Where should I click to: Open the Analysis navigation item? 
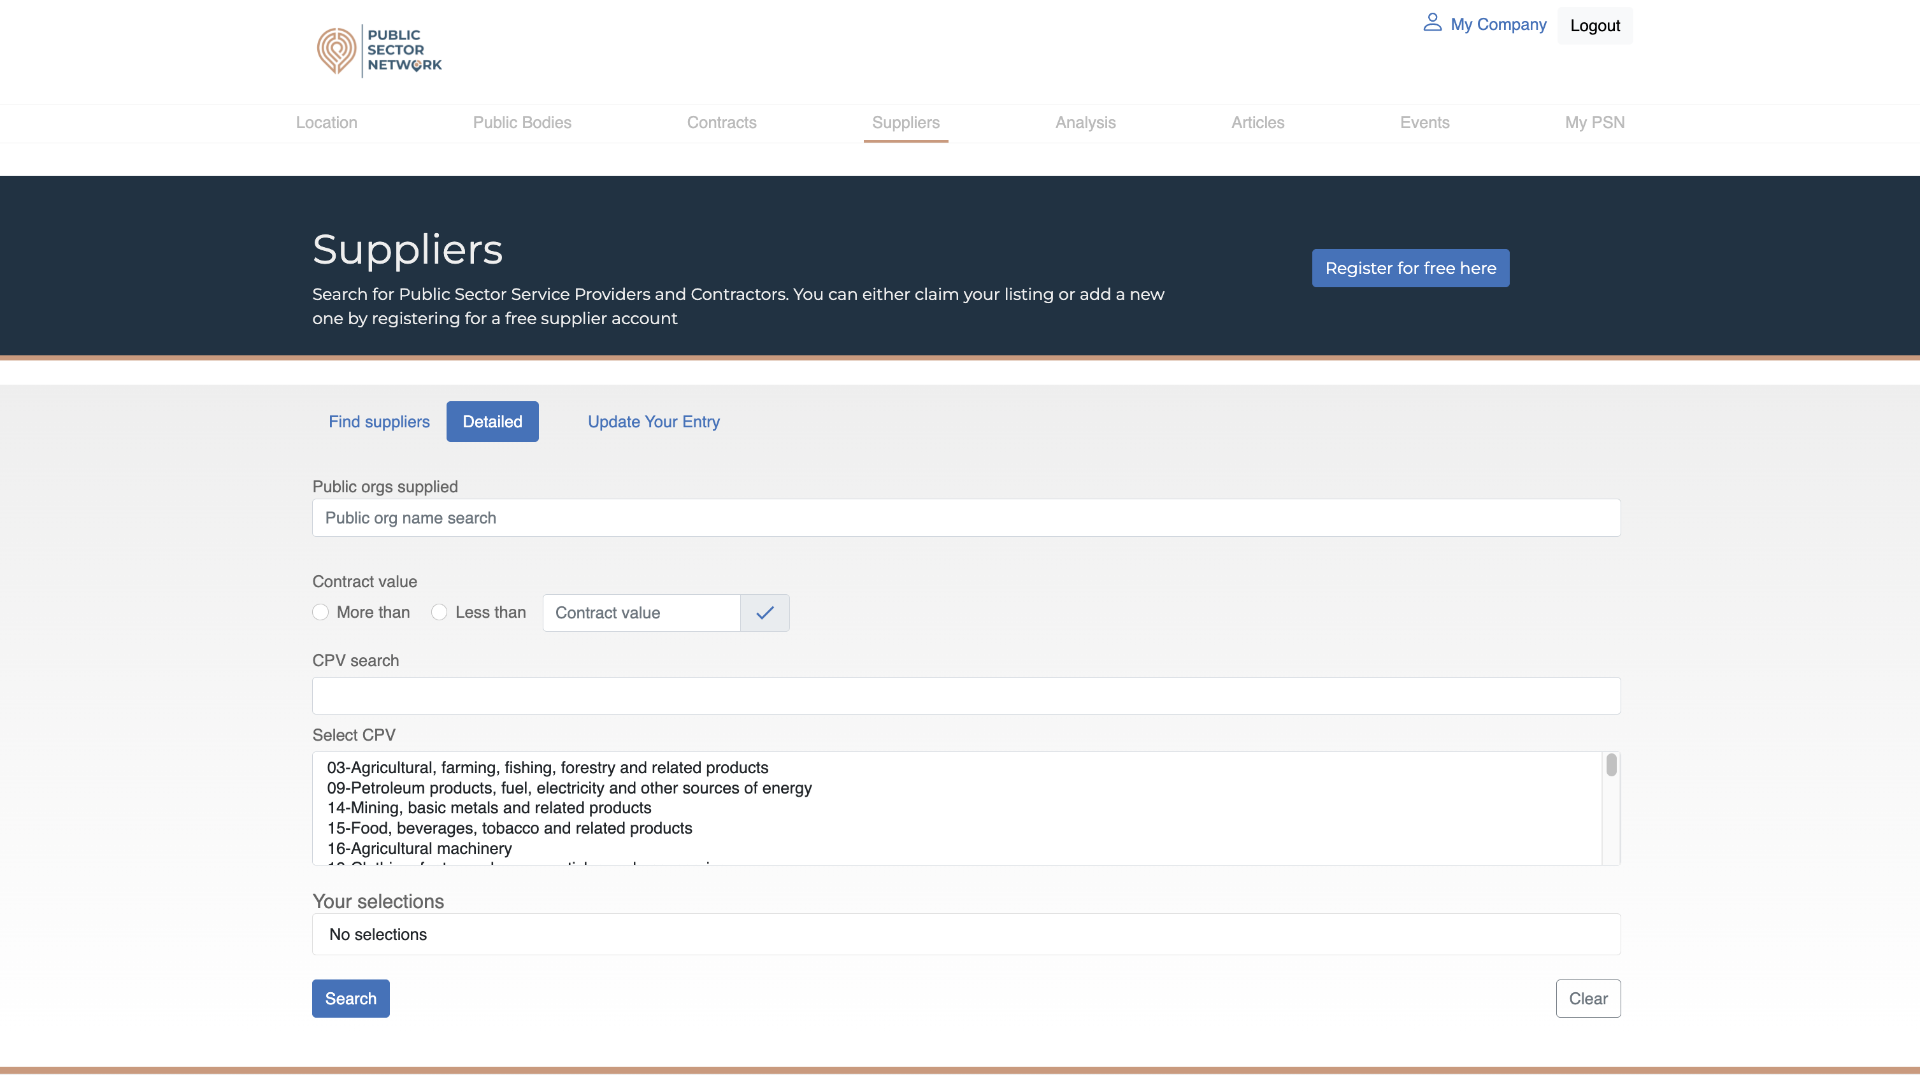[x=1086, y=122]
